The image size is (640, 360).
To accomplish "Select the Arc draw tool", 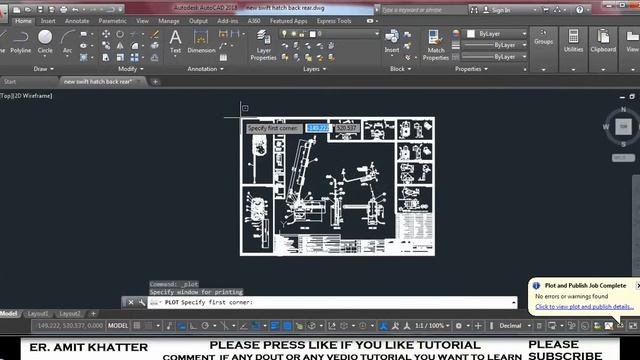I will point(67,42).
